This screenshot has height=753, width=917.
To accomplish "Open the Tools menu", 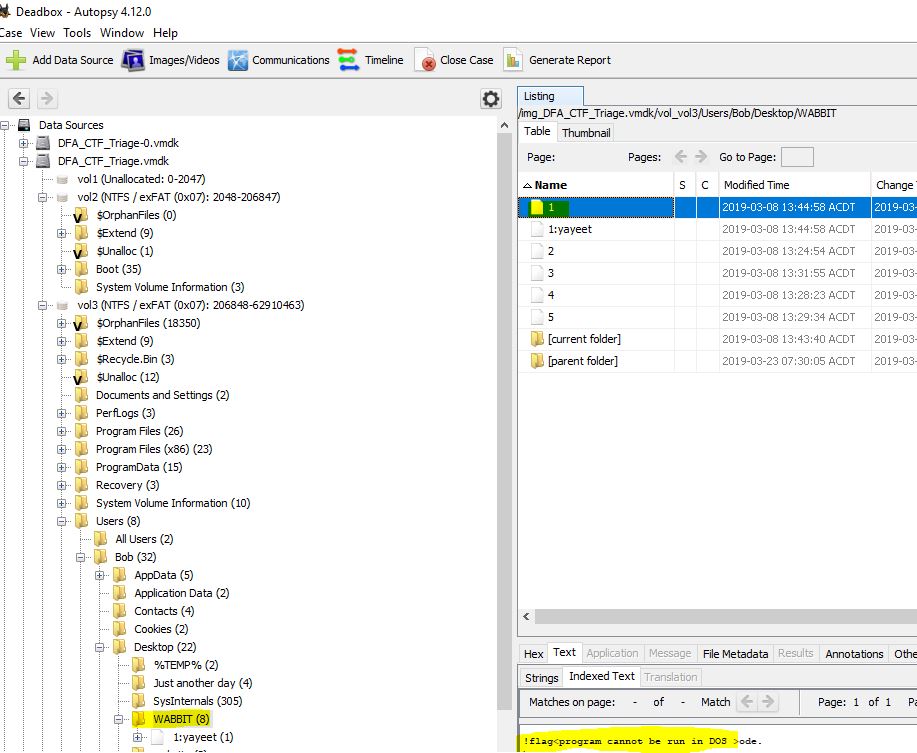I will pos(77,33).
